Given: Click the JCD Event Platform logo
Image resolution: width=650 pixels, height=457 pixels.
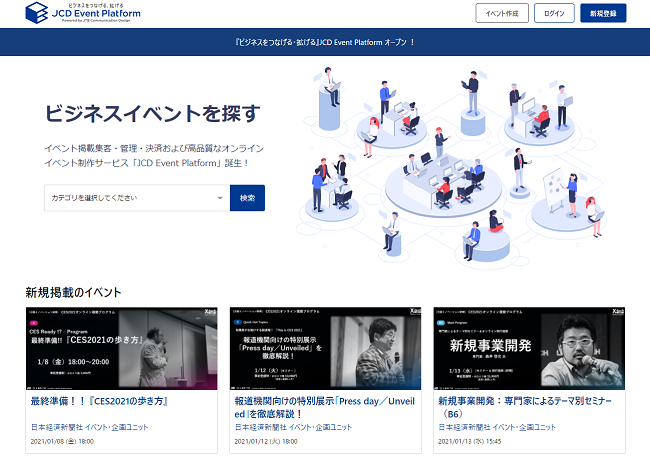Looking at the screenshot, I should click(x=83, y=12).
